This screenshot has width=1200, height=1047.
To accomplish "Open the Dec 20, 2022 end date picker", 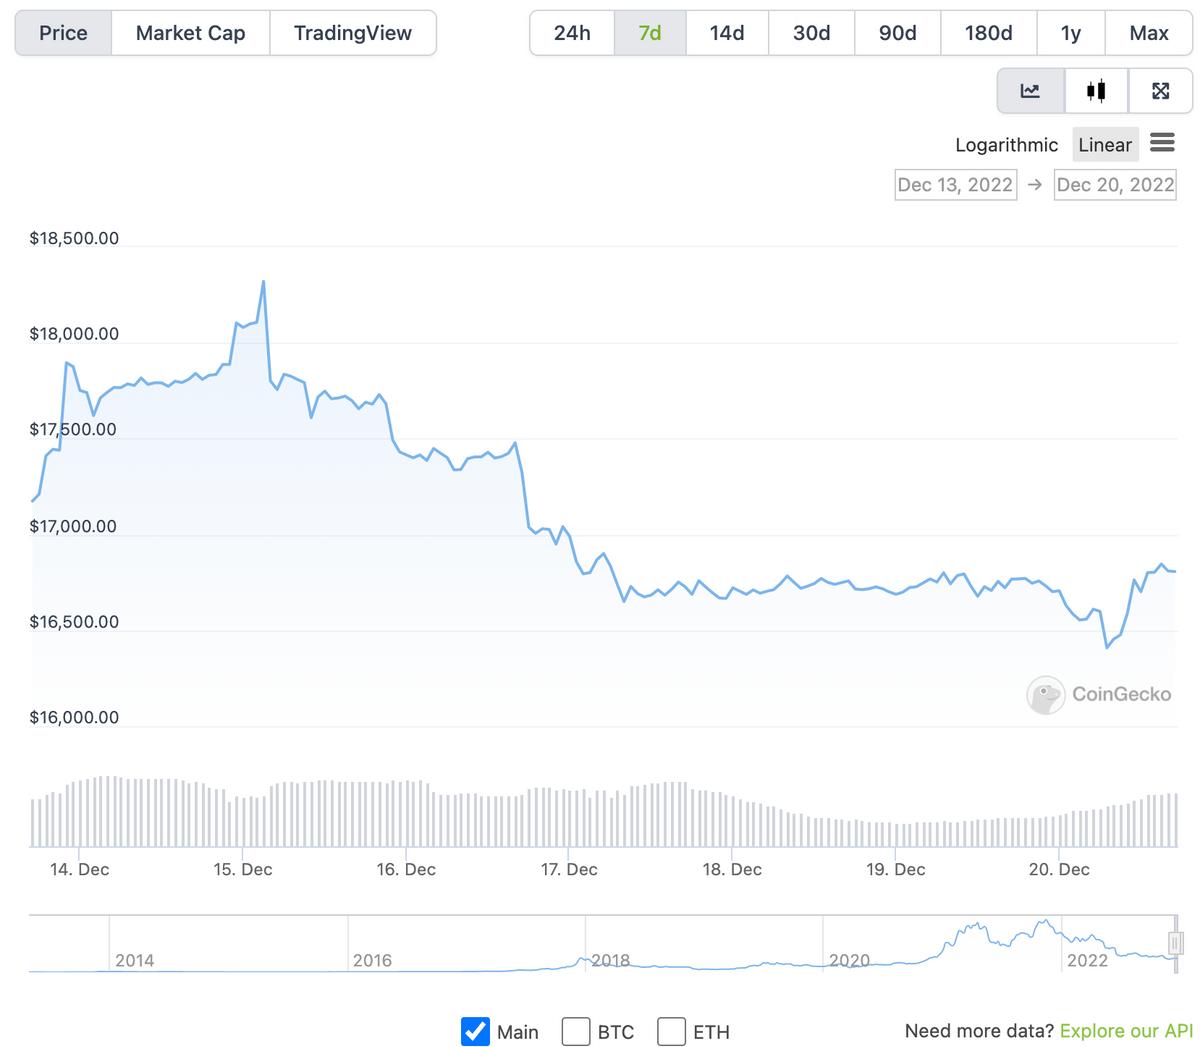I will [1115, 184].
